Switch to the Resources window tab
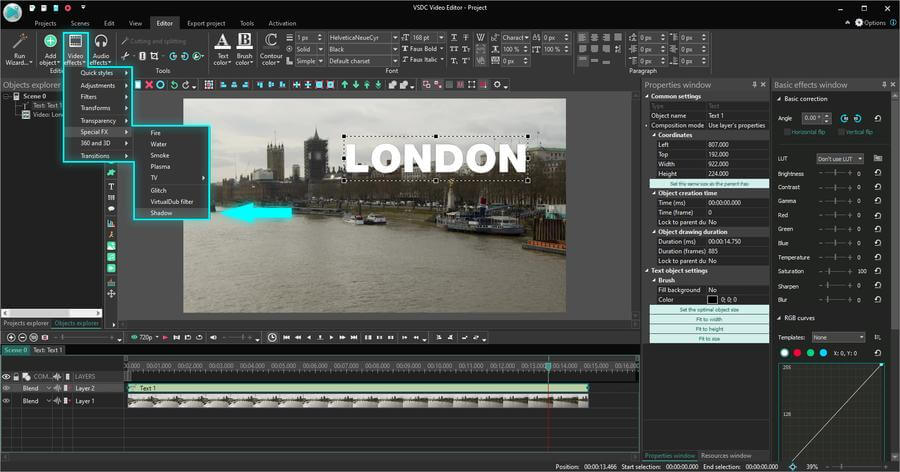This screenshot has width=900, height=472. click(x=726, y=455)
